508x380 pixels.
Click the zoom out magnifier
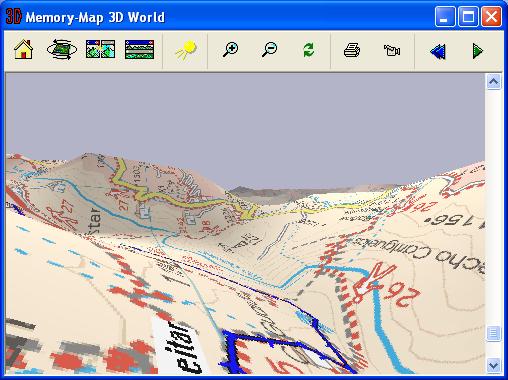[x=269, y=50]
